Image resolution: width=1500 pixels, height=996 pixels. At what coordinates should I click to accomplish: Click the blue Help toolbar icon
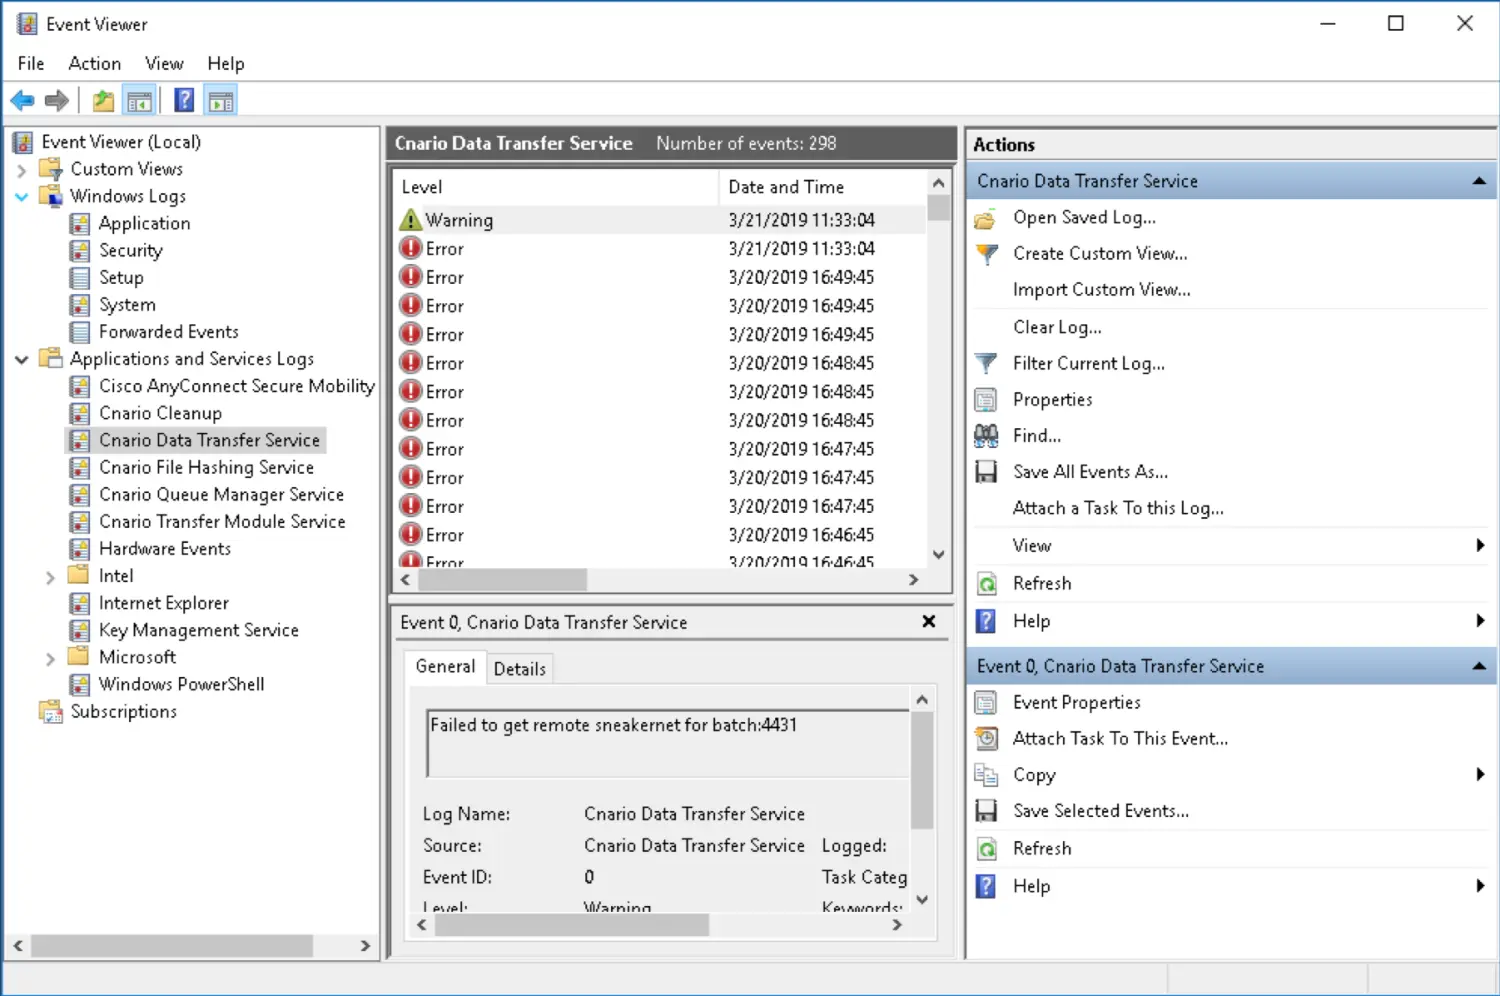click(x=184, y=100)
